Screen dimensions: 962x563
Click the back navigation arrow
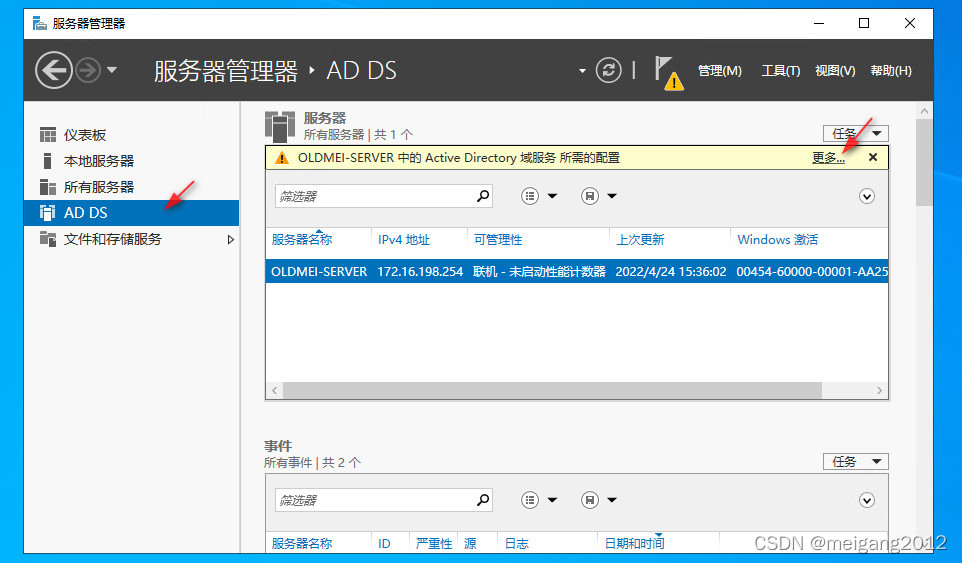point(53,70)
